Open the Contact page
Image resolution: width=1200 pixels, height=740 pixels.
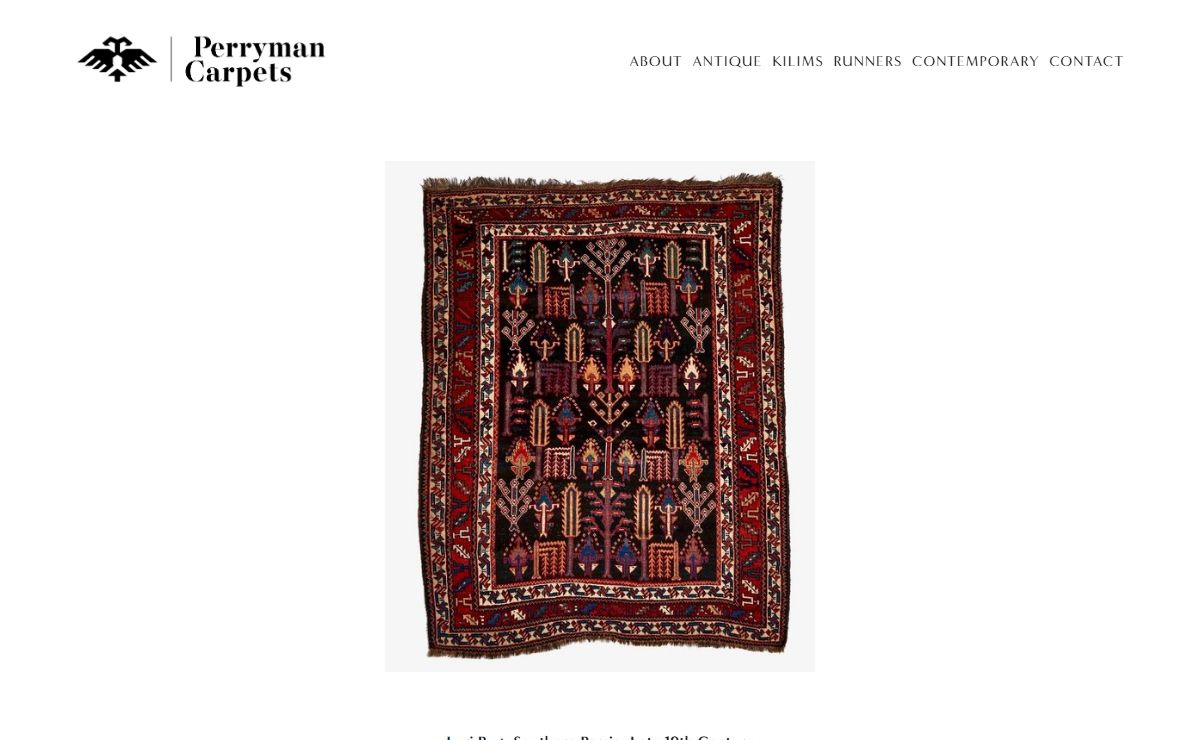(x=1086, y=62)
